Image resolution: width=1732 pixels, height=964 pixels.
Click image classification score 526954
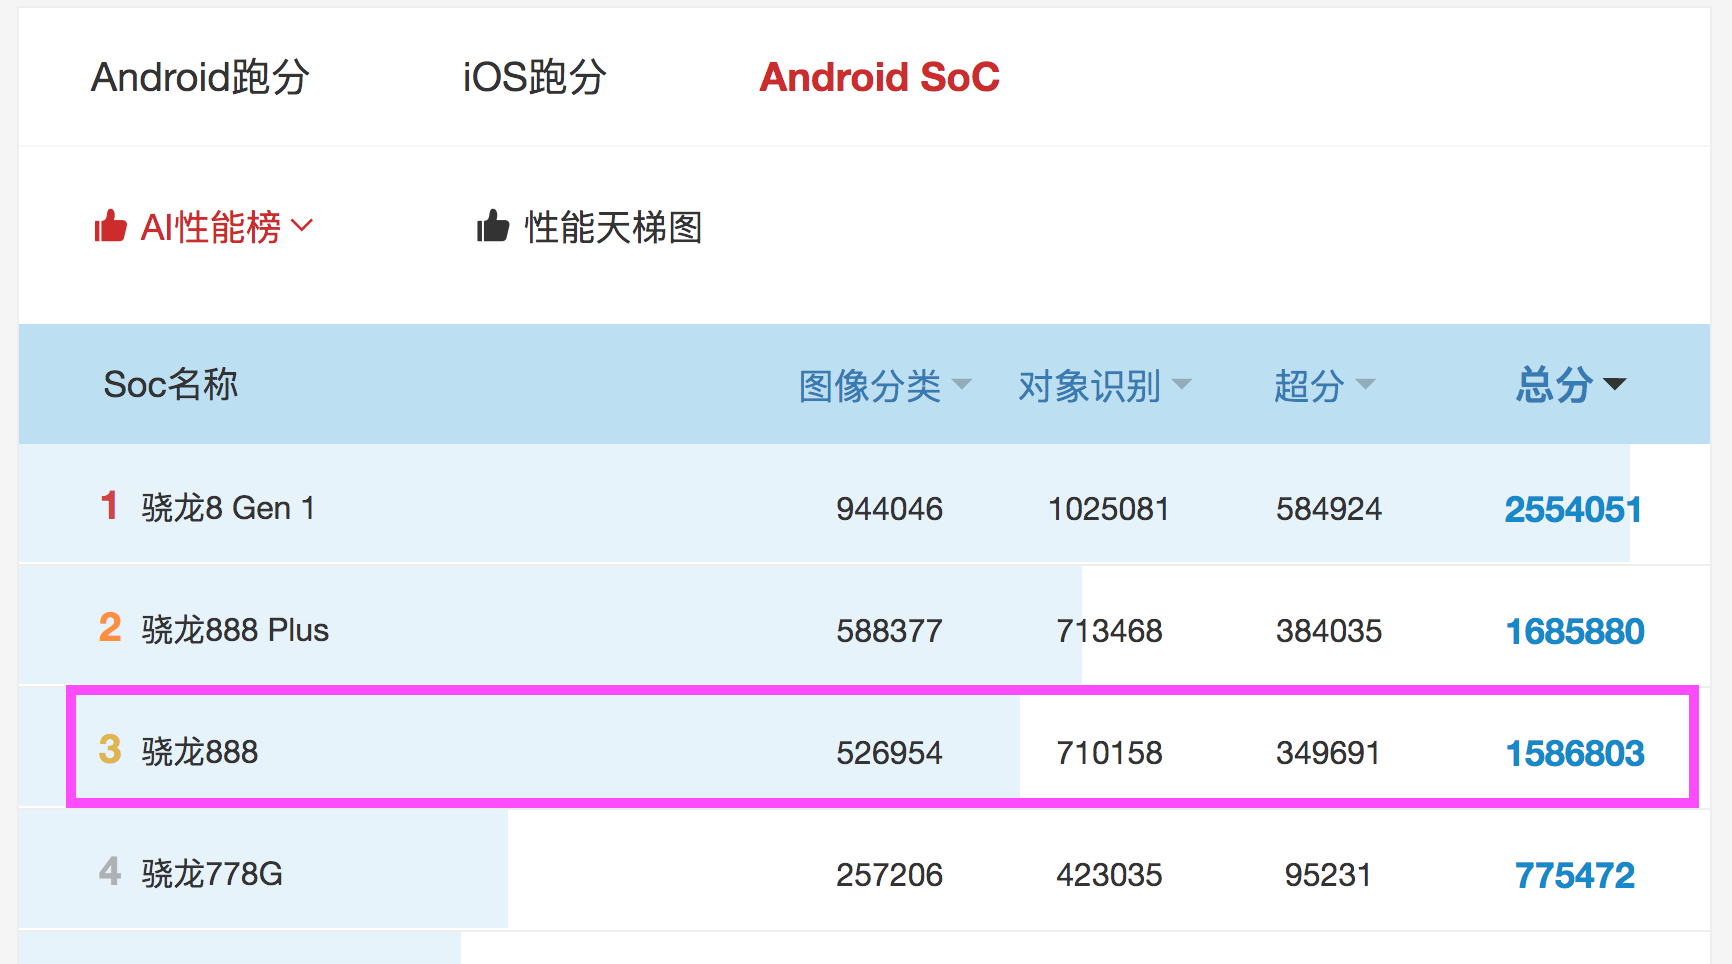889,753
